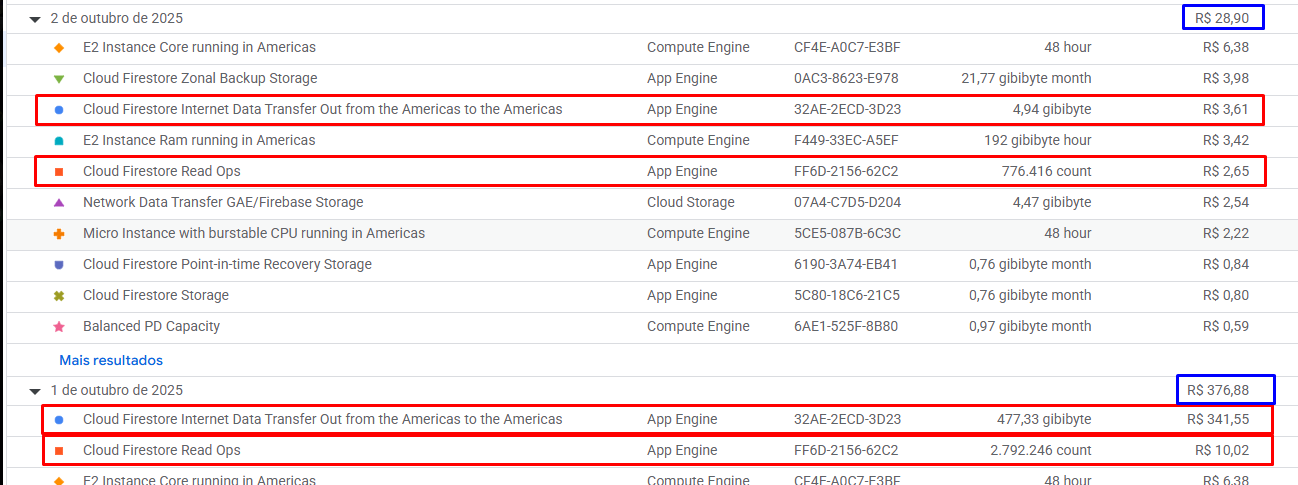The height and width of the screenshot is (485, 1298).
Task: Open the Mais resultados link
Action: (110, 360)
